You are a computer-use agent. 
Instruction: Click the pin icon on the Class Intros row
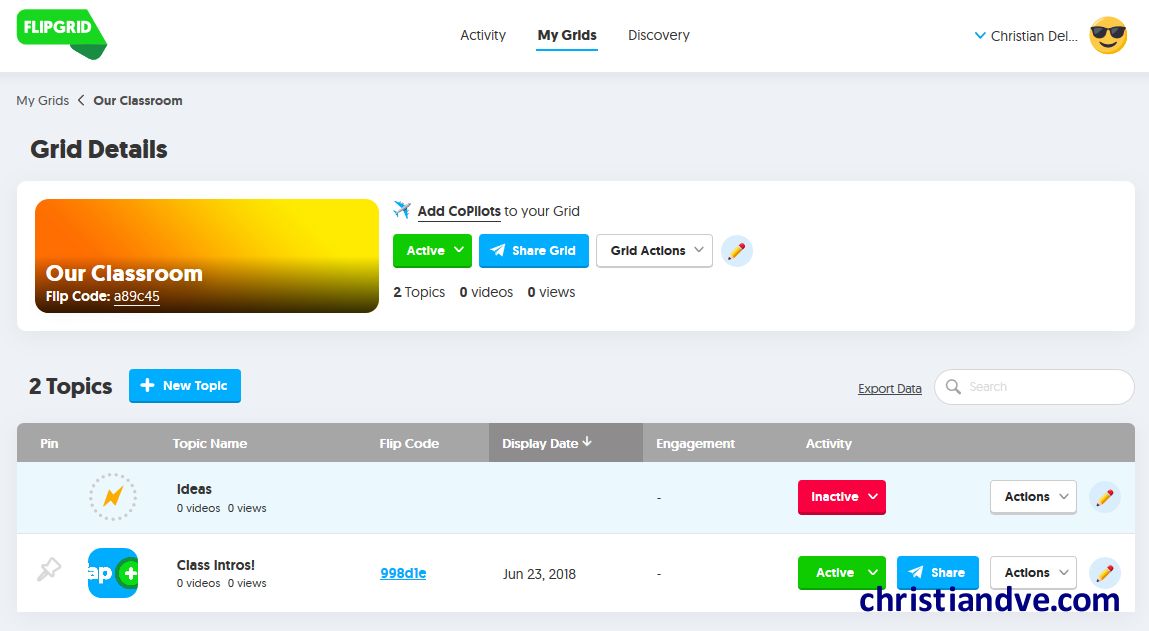coord(48,571)
